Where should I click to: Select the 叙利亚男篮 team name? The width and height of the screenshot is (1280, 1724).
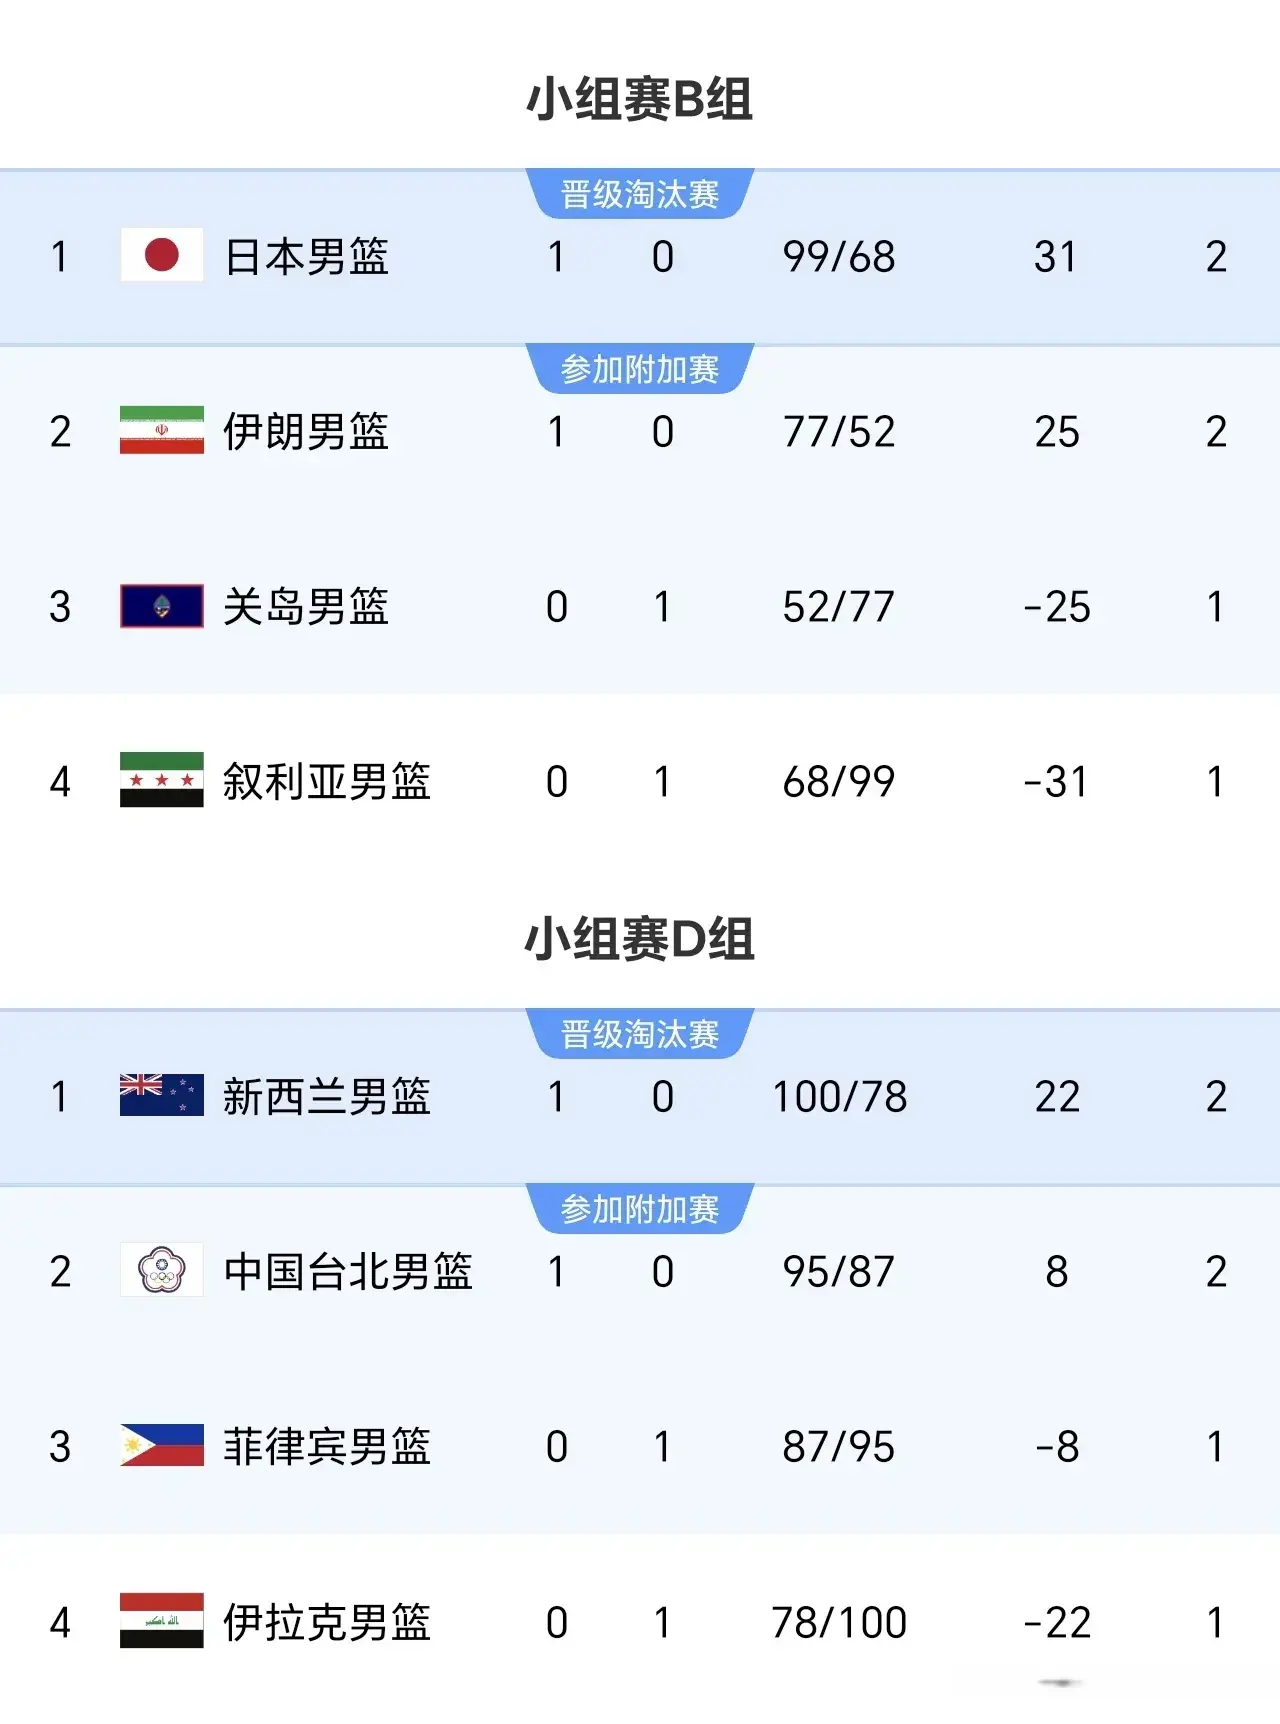tap(327, 782)
